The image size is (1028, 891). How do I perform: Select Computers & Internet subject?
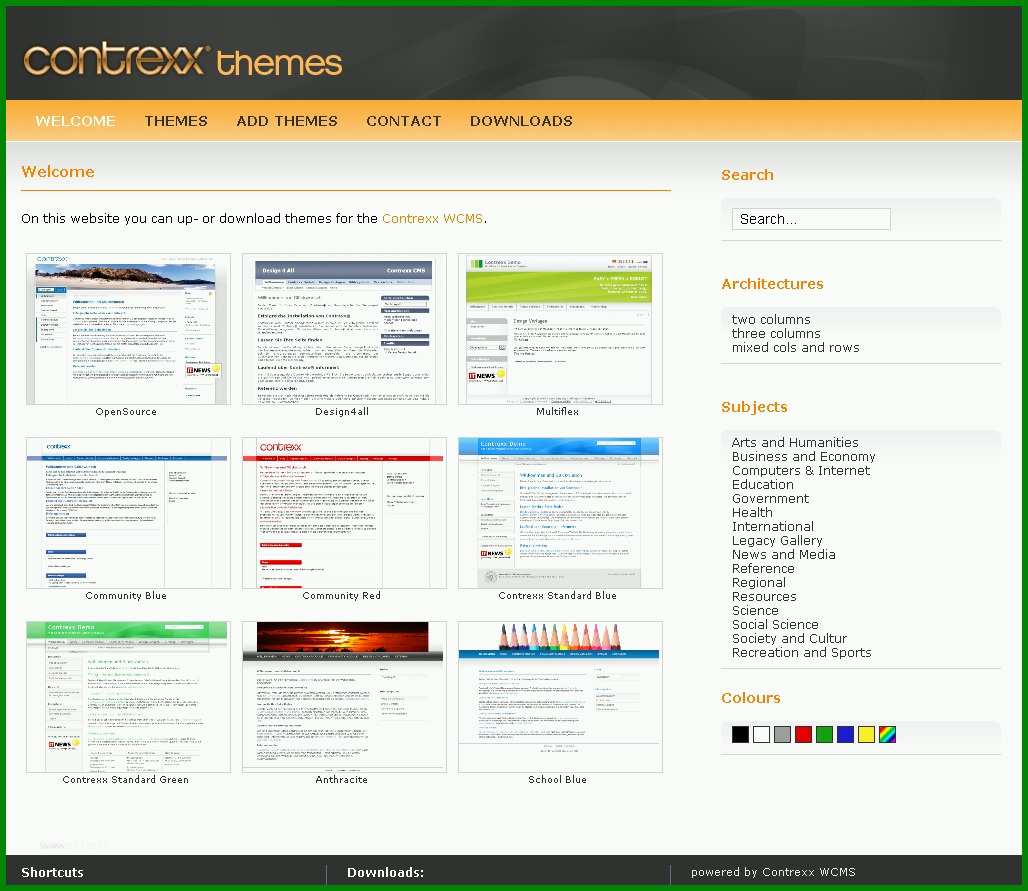[x=801, y=471]
